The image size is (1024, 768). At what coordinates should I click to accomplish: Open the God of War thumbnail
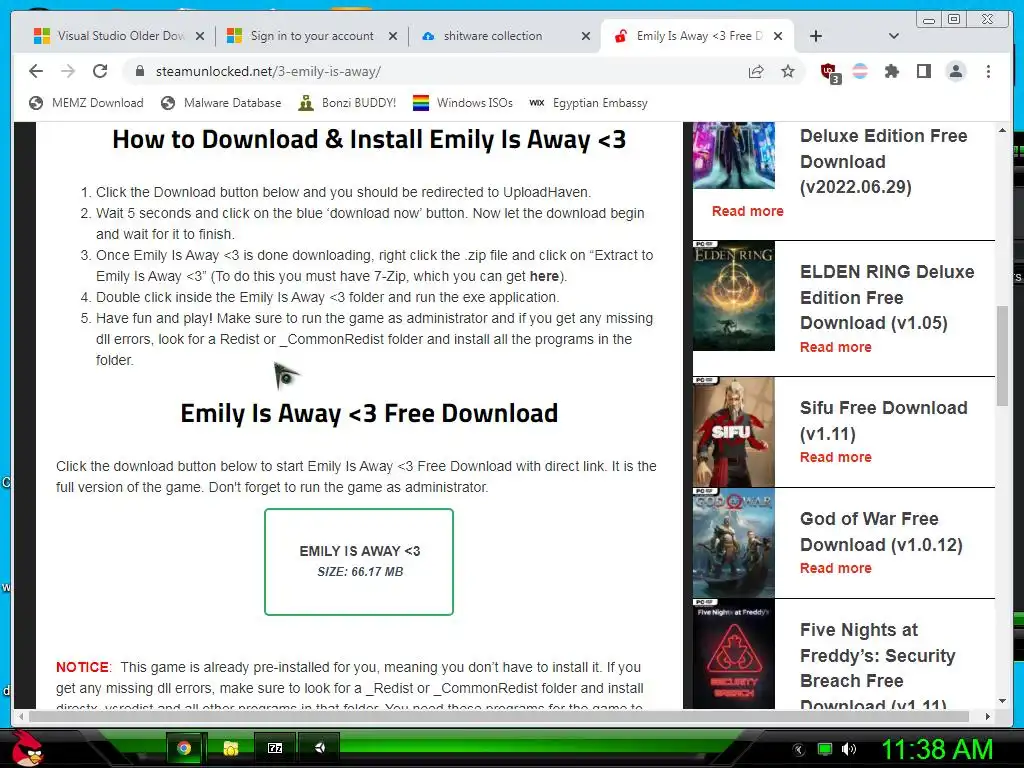pyautogui.click(x=733, y=543)
